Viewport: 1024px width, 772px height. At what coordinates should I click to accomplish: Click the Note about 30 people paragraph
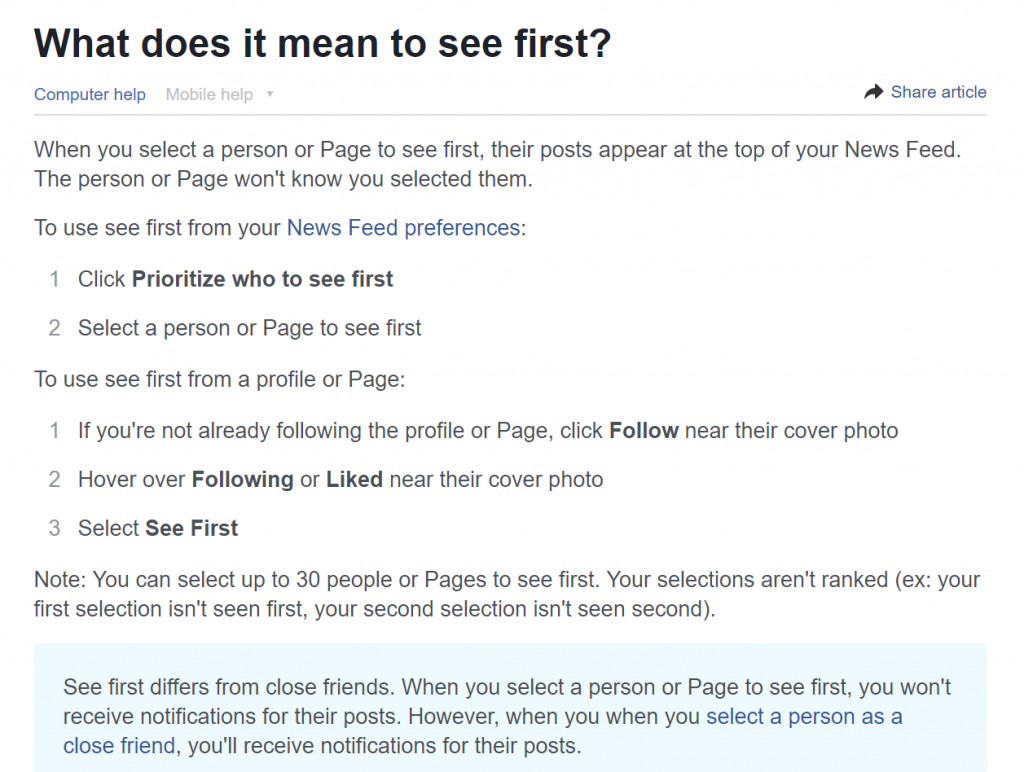click(507, 594)
